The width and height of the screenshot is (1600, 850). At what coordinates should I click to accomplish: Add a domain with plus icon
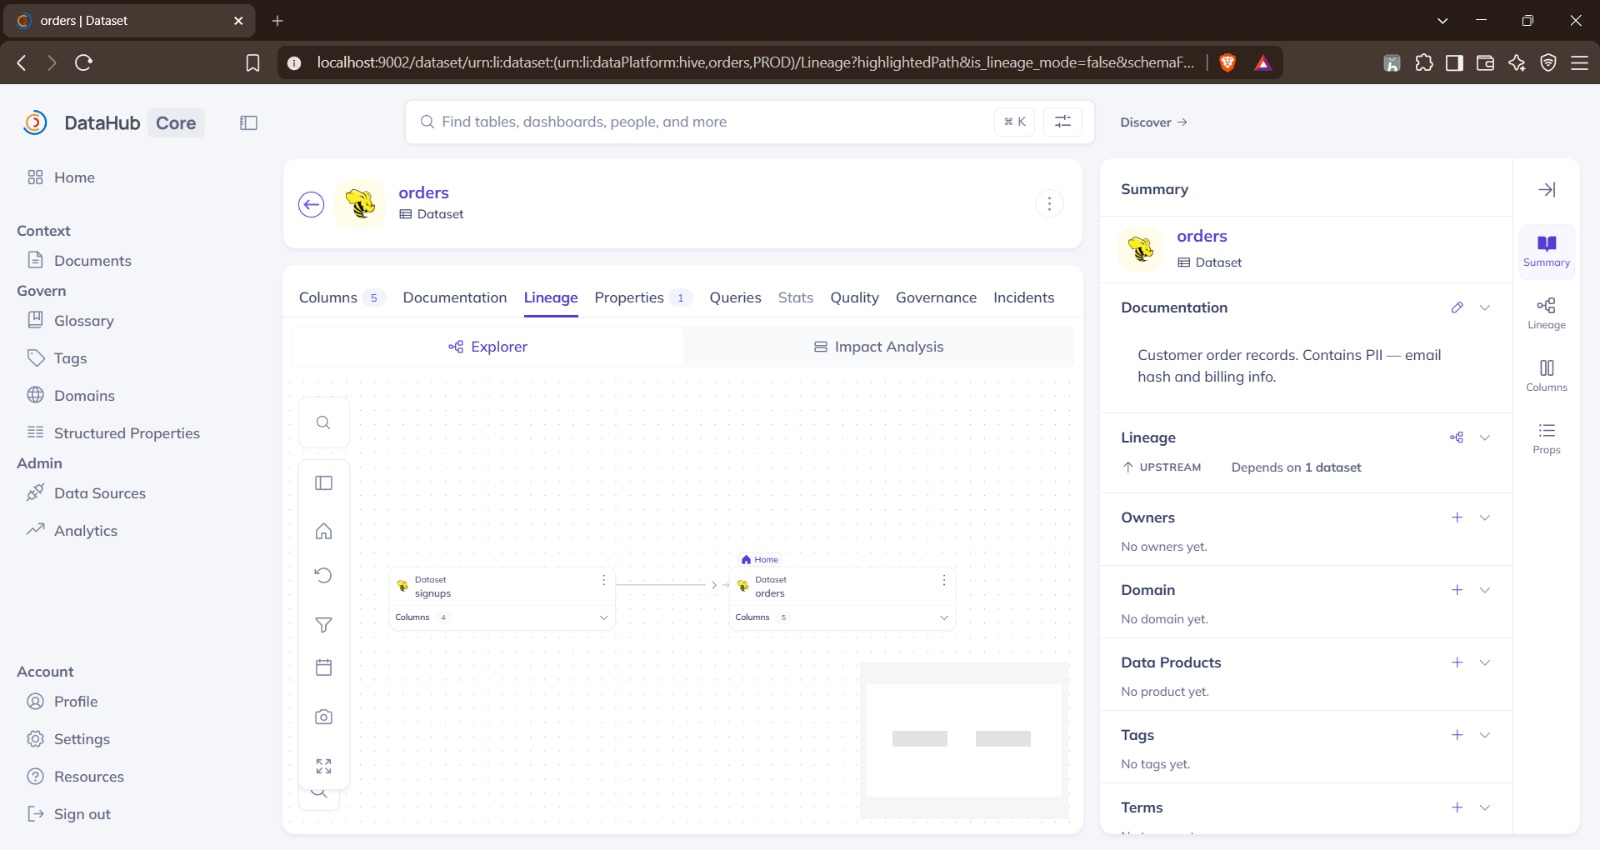point(1457,590)
